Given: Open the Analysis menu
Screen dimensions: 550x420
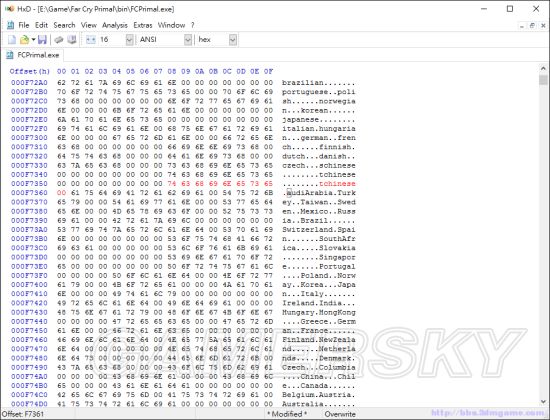Looking at the screenshot, I should point(115,25).
